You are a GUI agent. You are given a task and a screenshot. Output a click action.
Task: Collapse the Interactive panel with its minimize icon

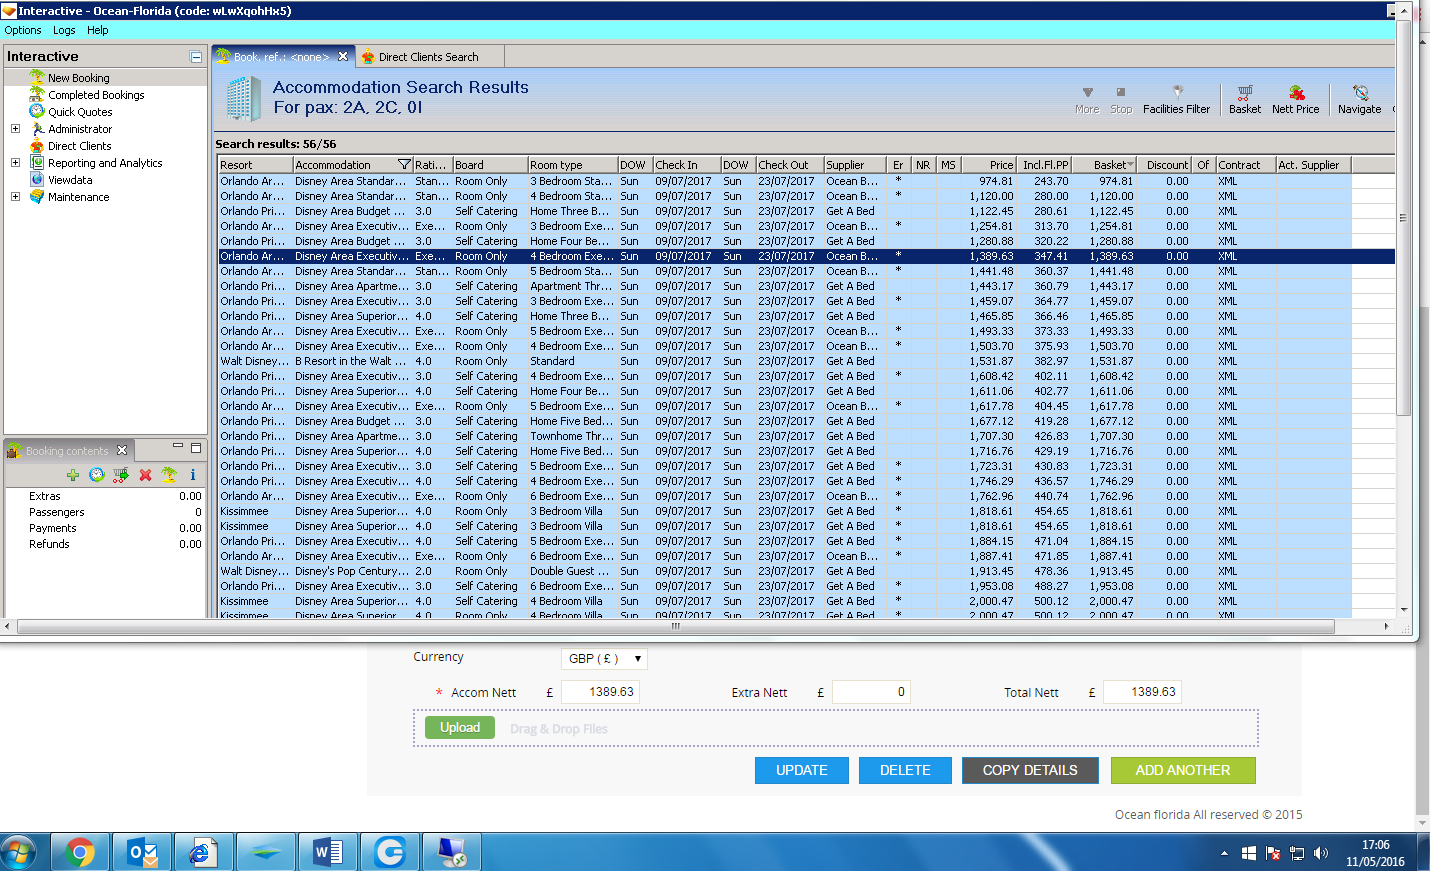[x=196, y=57]
